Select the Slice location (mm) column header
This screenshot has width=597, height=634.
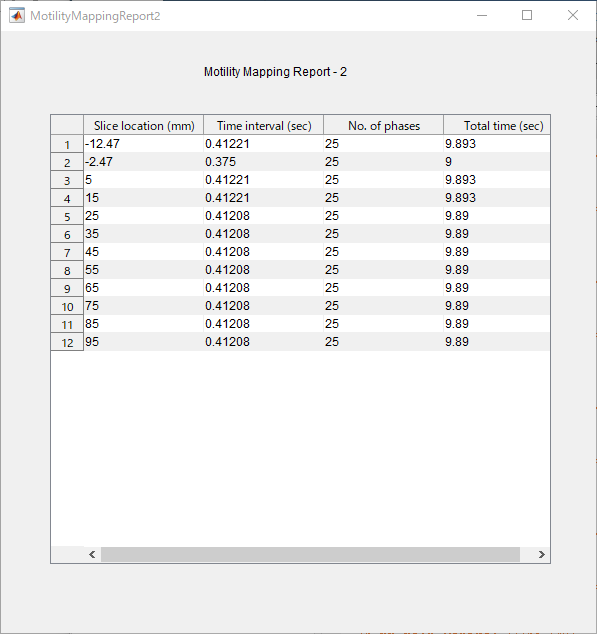[144, 125]
